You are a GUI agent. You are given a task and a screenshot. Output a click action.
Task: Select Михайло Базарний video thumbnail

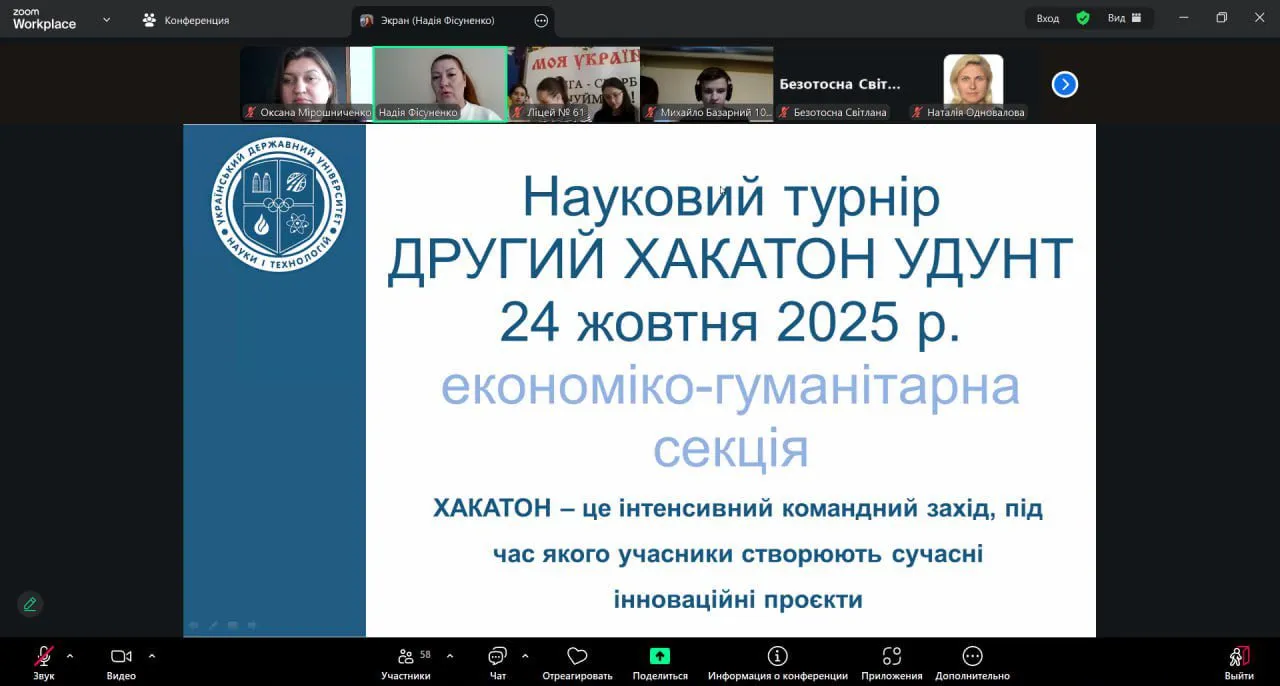pyautogui.click(x=707, y=84)
